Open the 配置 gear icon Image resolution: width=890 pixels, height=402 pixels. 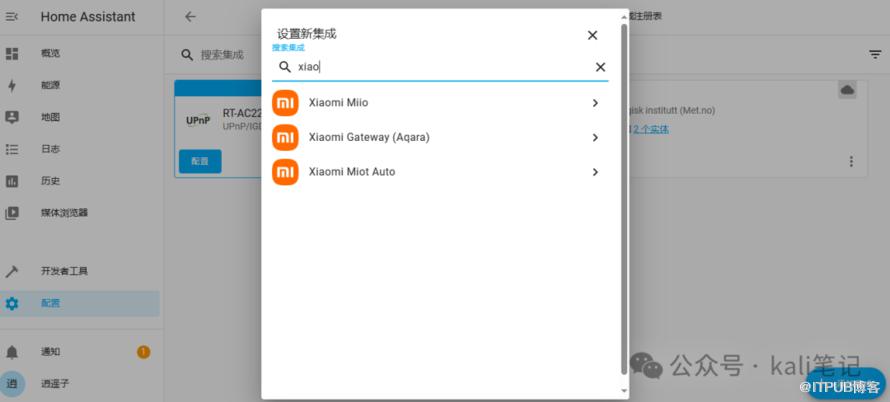tap(12, 304)
